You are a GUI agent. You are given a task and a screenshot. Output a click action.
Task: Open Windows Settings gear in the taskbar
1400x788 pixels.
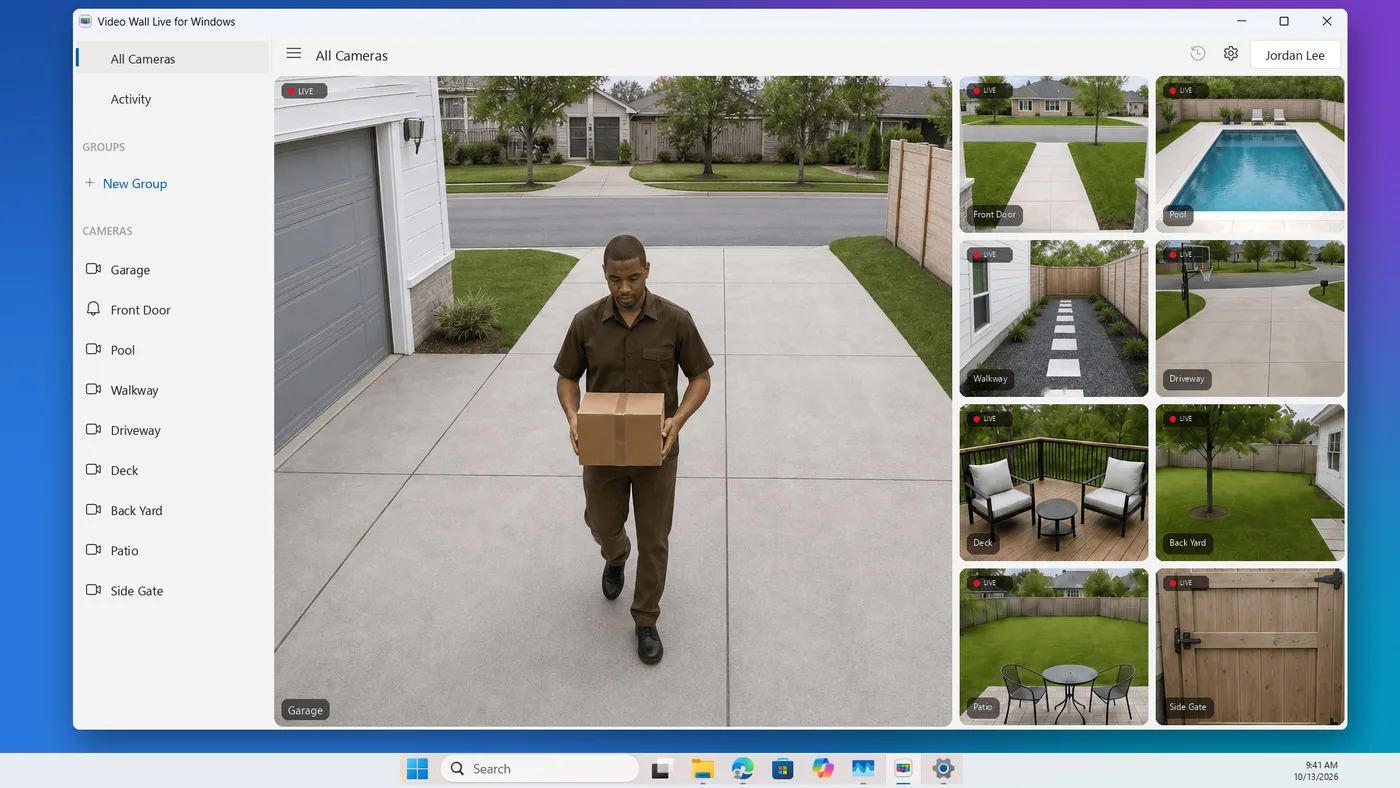click(943, 768)
